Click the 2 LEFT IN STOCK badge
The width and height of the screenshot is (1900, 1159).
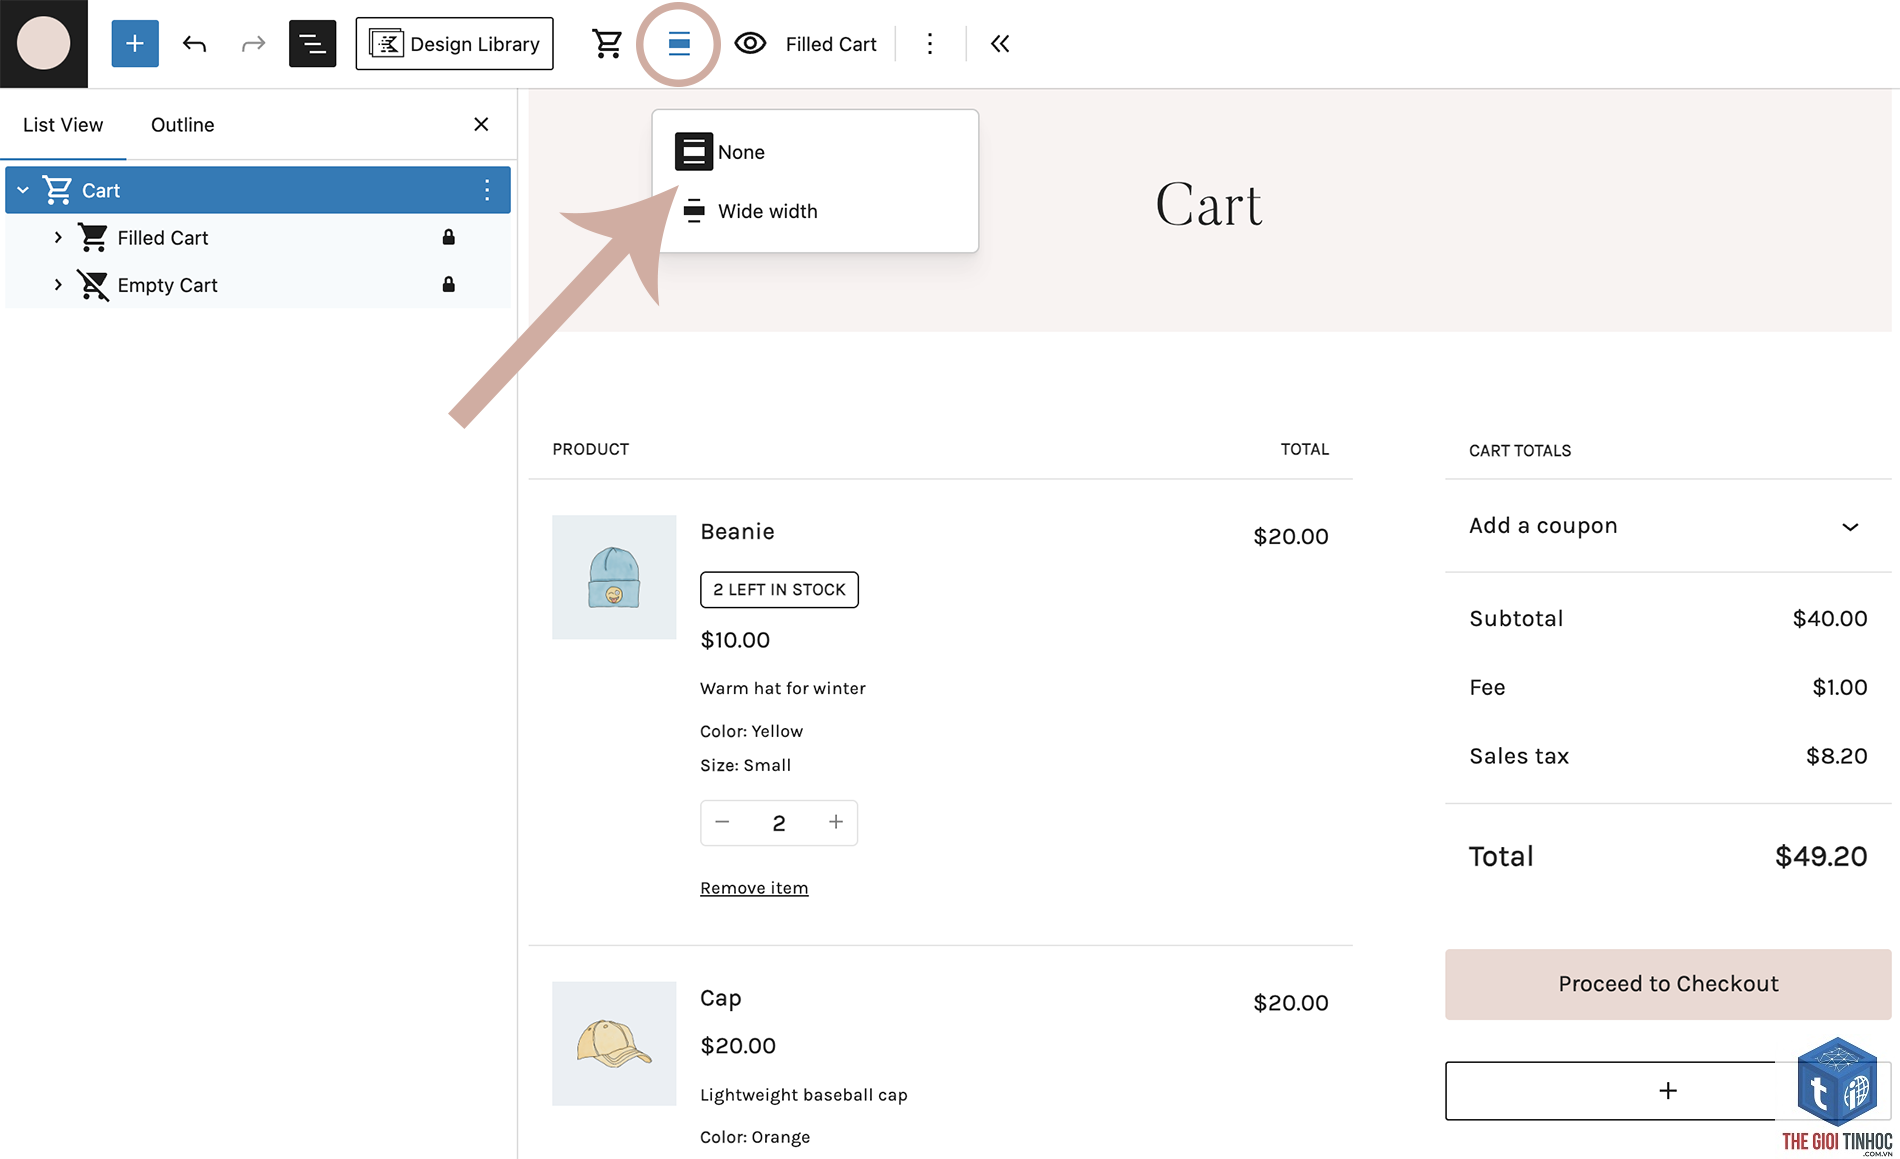tap(779, 590)
